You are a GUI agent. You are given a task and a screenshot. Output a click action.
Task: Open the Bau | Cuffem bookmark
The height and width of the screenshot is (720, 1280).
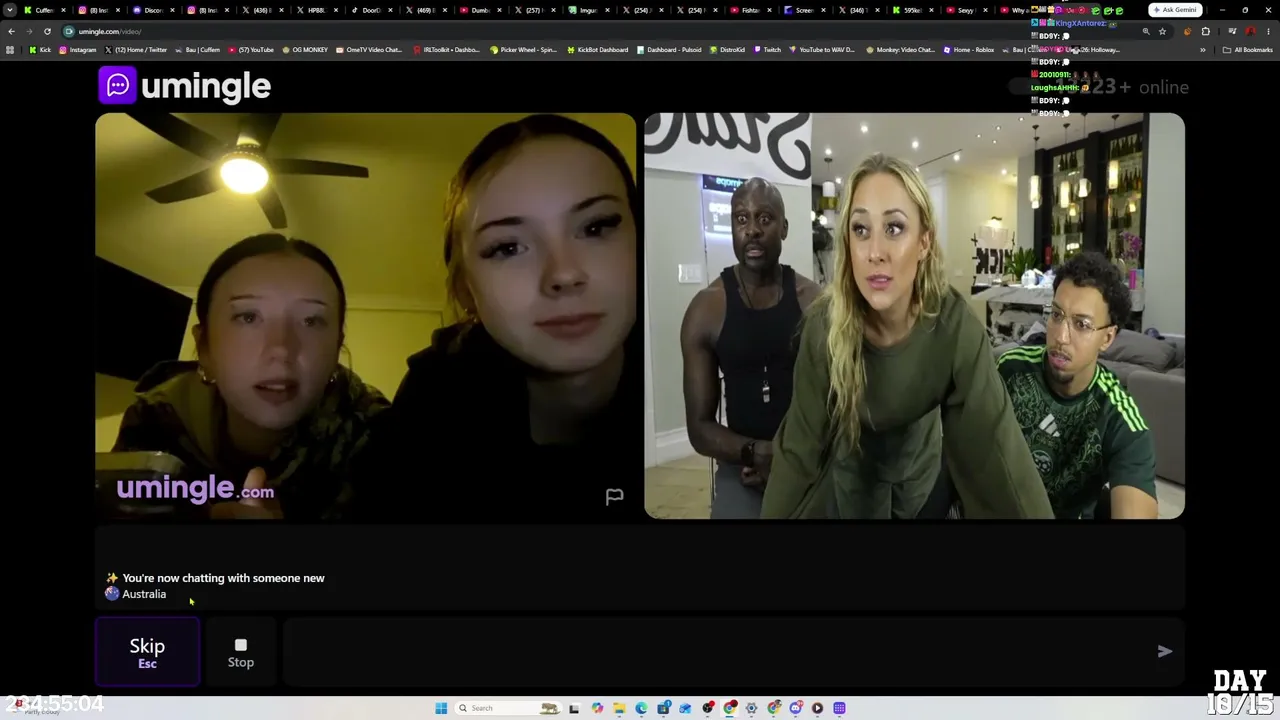click(x=198, y=50)
